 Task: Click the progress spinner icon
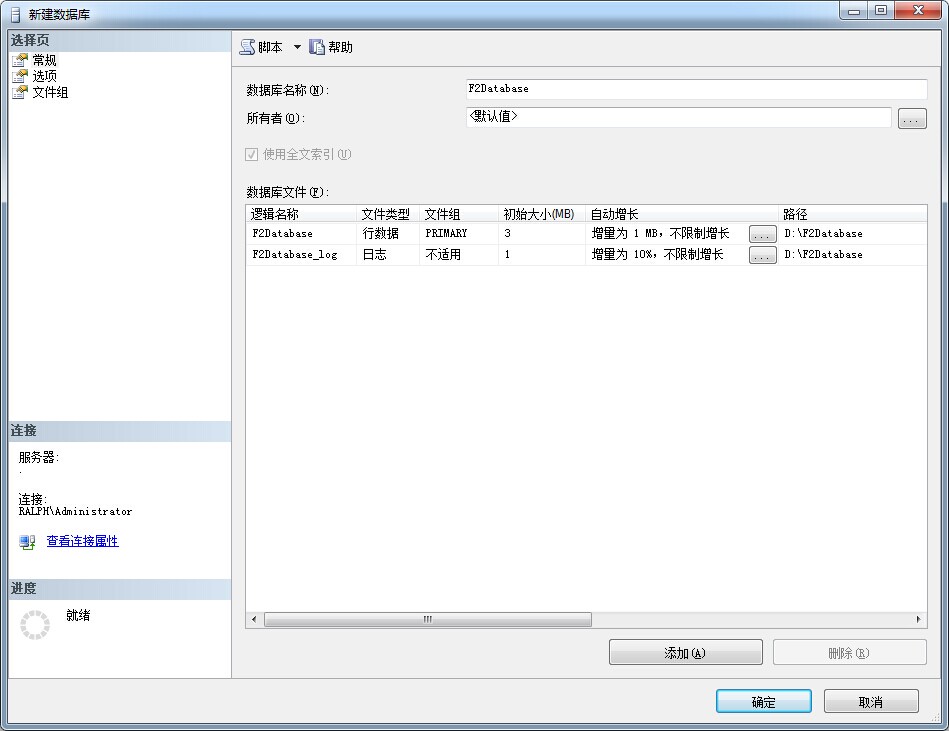click(x=35, y=625)
